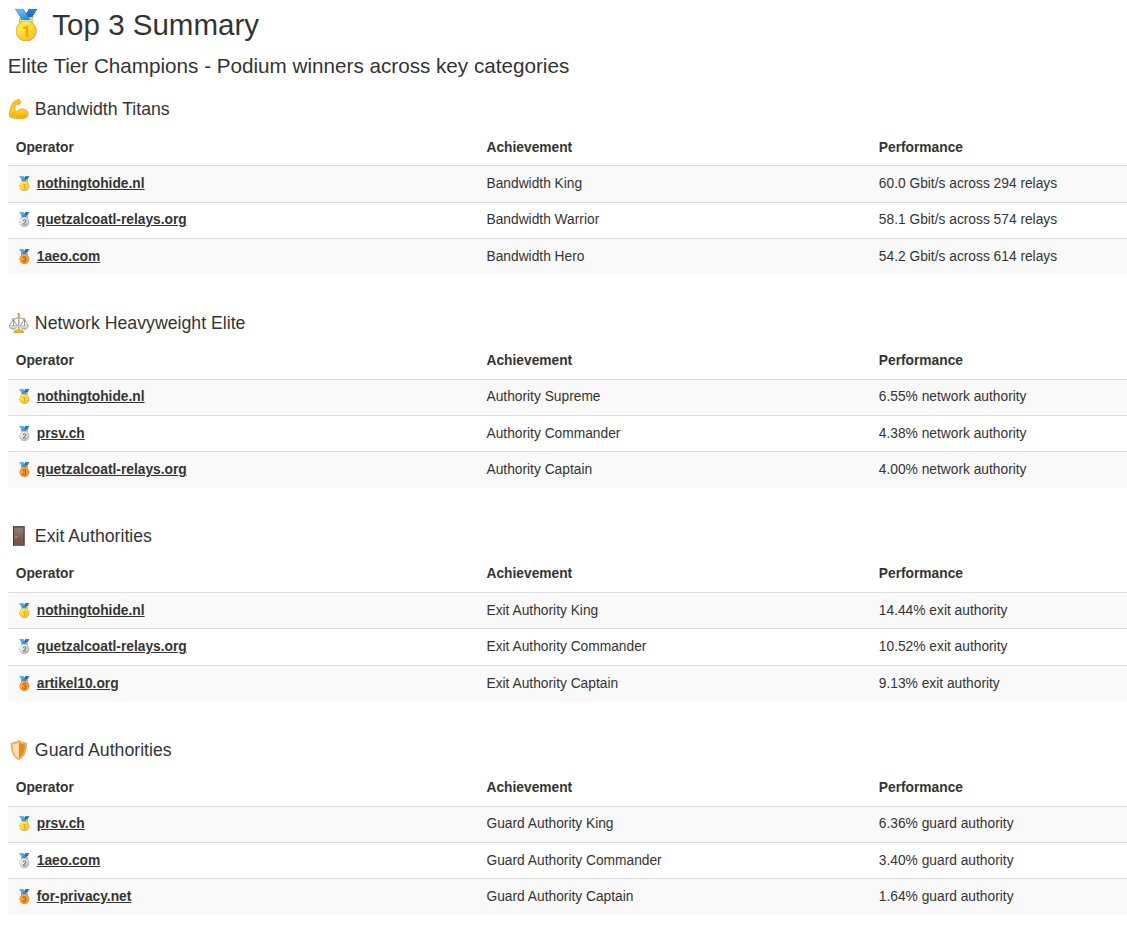Click the bronze medal beside for-privacy.net
This screenshot has height=937, width=1127.
pyautogui.click(x=24, y=897)
